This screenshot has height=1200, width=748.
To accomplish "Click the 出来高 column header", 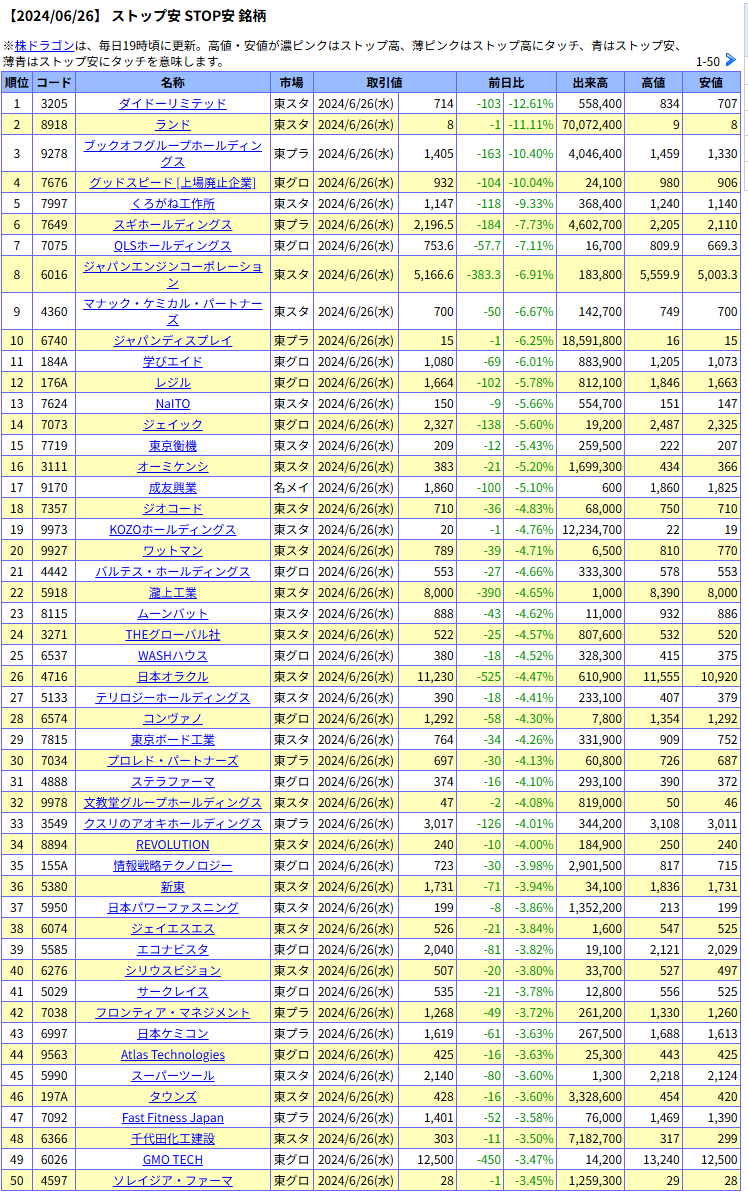I will pos(590,82).
